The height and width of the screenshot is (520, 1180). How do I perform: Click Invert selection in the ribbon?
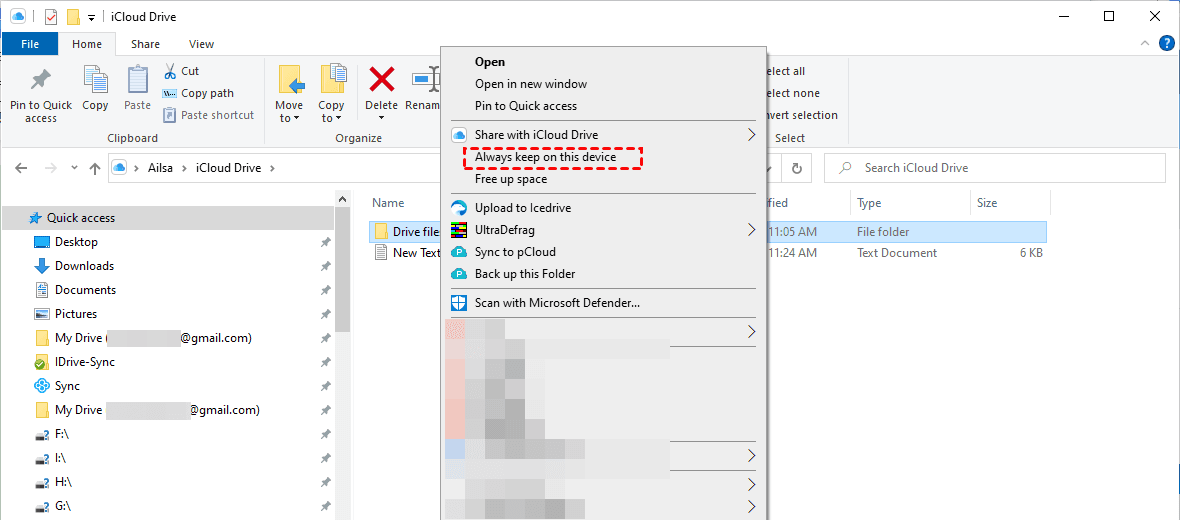(801, 115)
